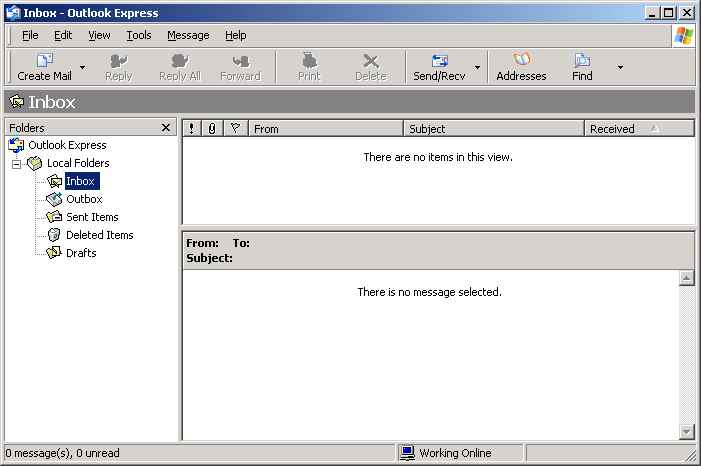Sort by the Attachment paperclip column
The width and height of the screenshot is (701, 466).
[212, 128]
